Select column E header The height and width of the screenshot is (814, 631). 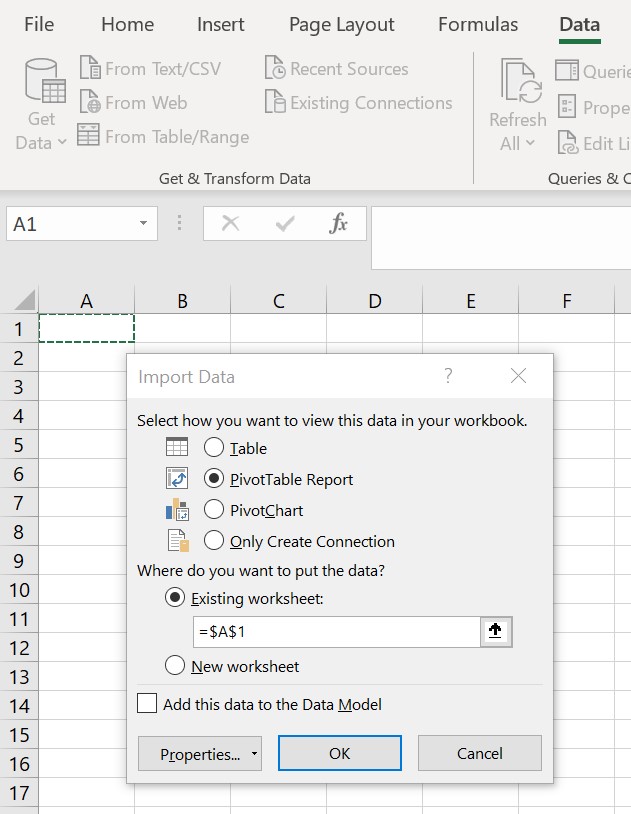click(x=471, y=301)
